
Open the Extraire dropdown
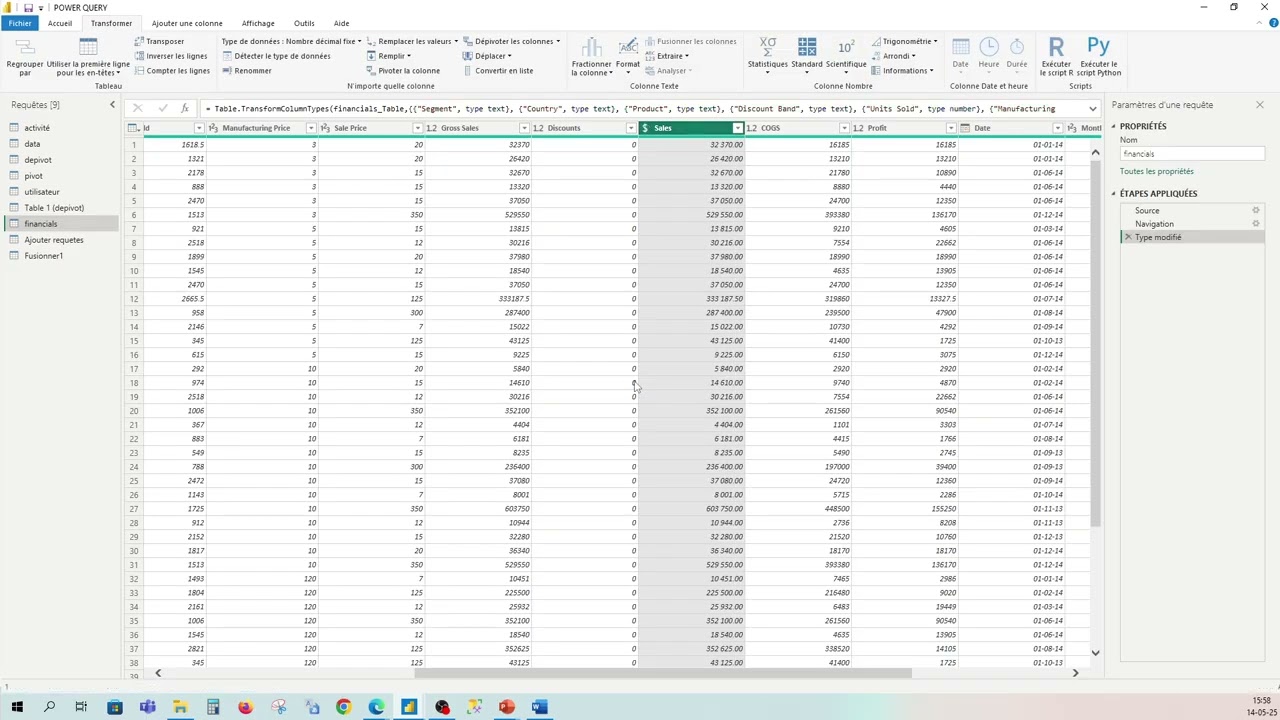(x=667, y=56)
